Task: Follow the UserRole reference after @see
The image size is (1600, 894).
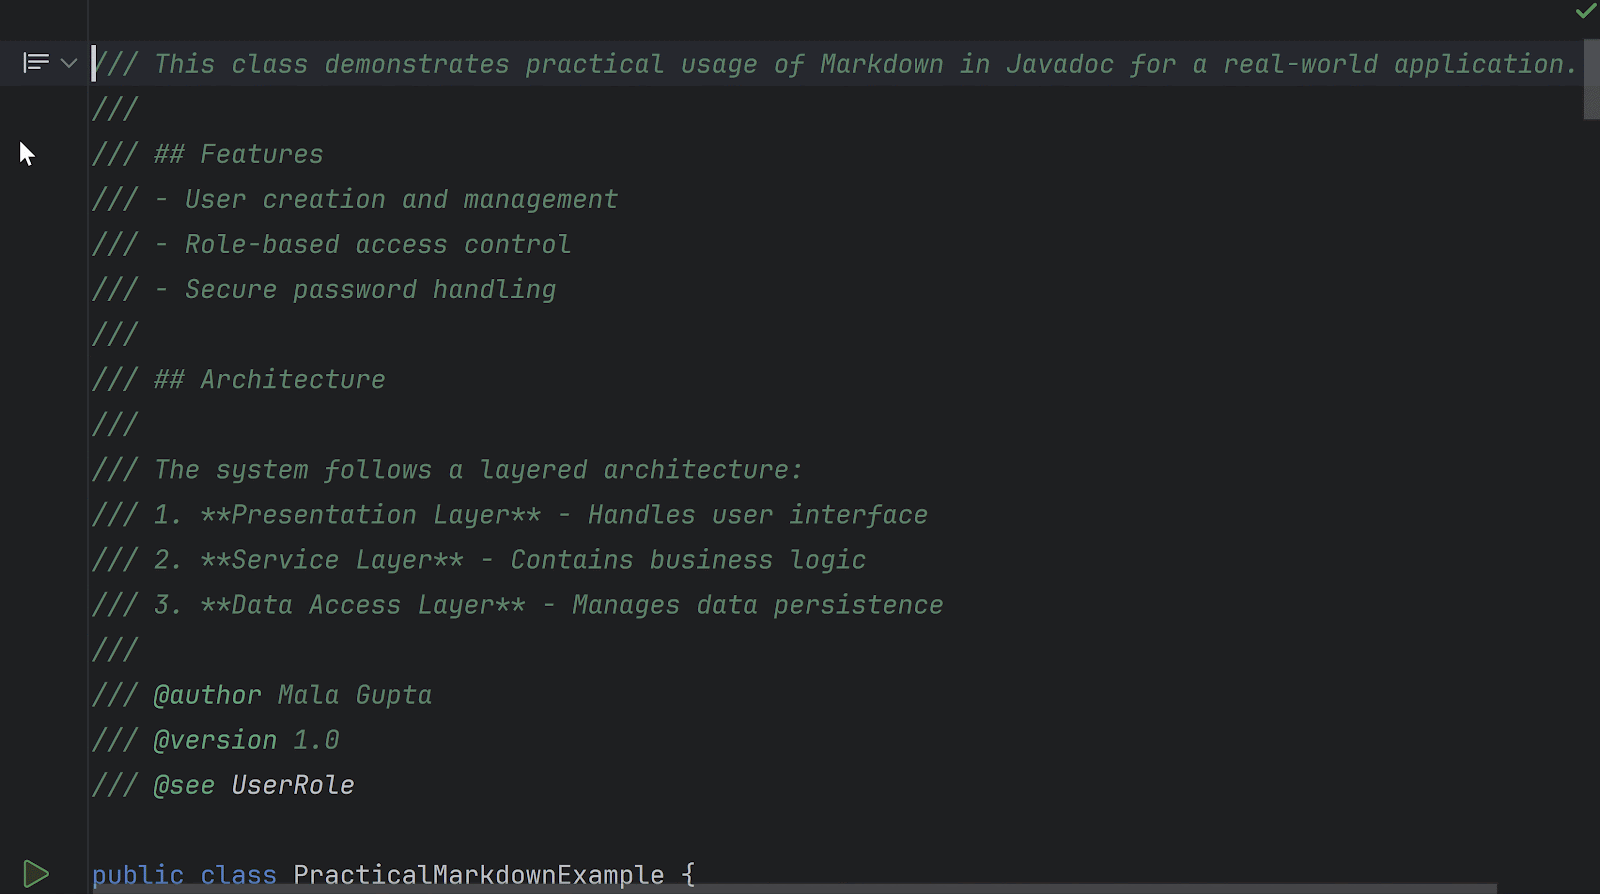Action: 293,785
